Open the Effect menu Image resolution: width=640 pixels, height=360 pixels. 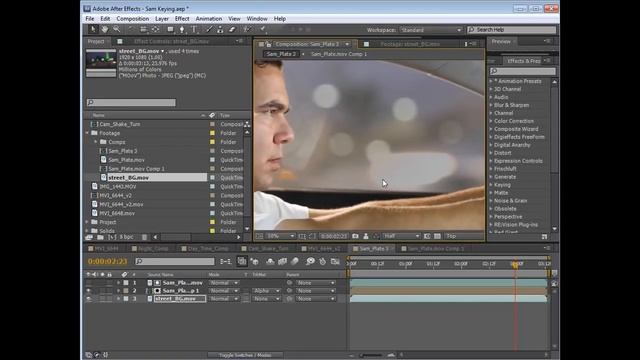tap(182, 19)
